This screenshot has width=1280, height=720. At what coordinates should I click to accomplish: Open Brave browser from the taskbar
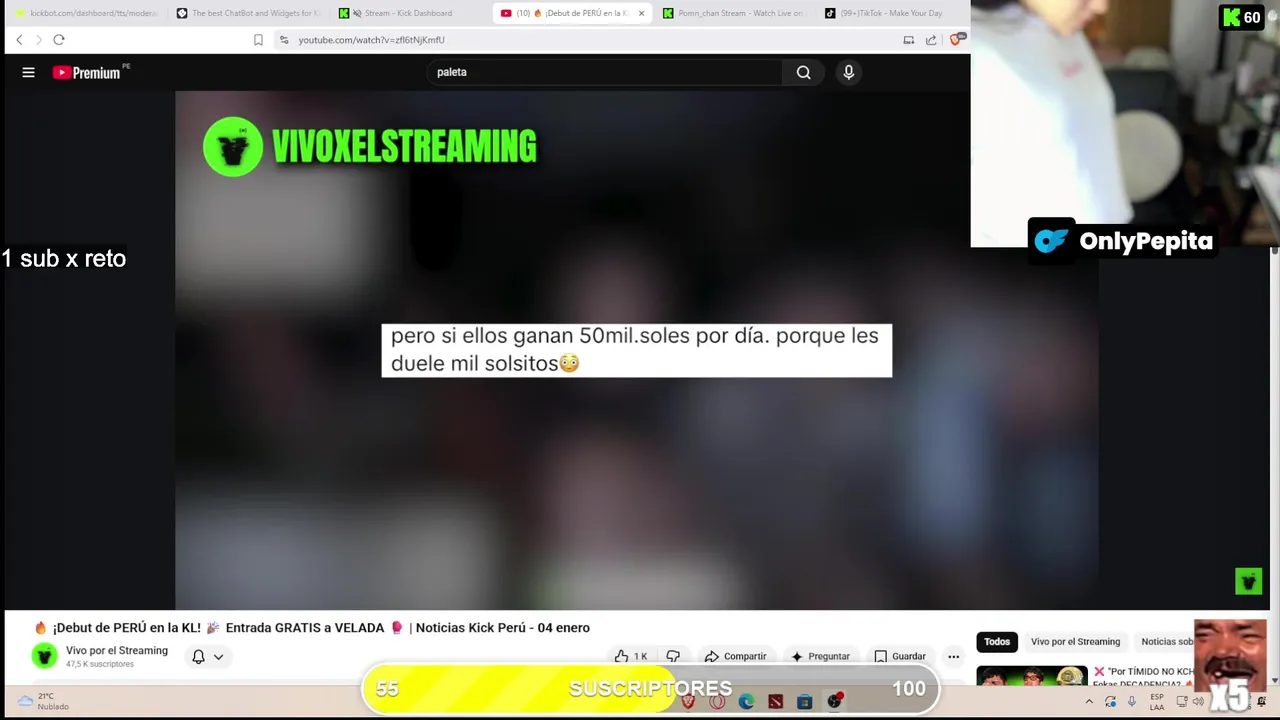(x=688, y=702)
